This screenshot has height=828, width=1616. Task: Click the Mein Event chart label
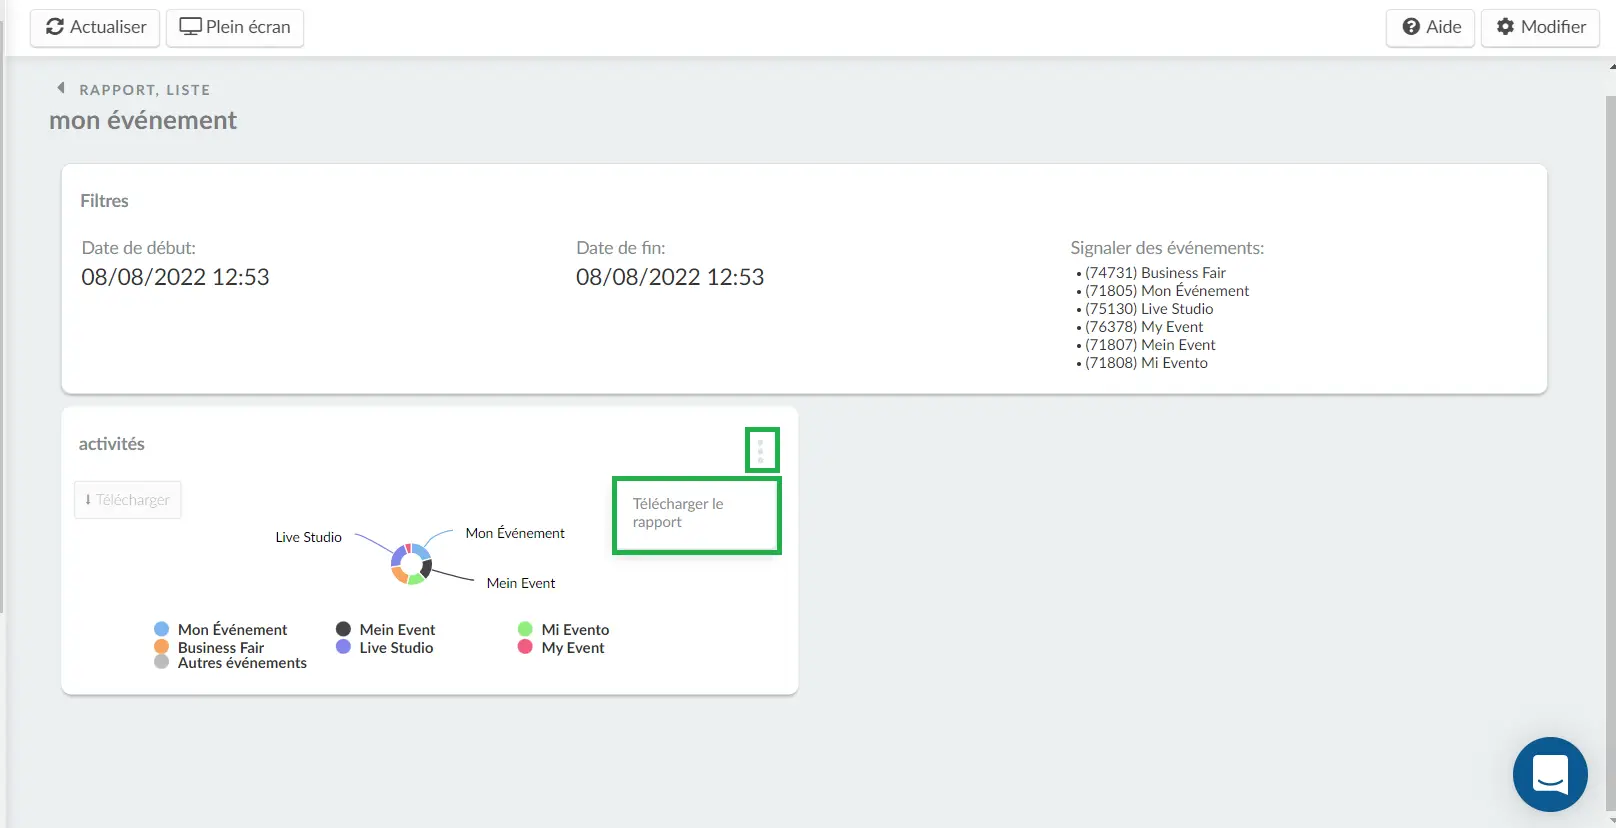click(521, 583)
